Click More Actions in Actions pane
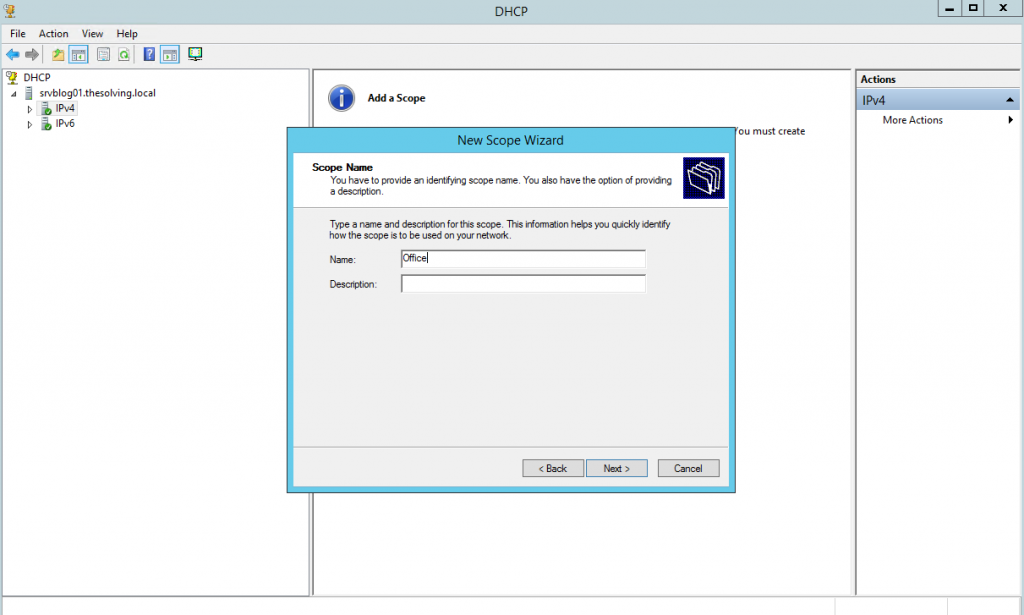The width and height of the screenshot is (1024, 615). click(x=912, y=120)
